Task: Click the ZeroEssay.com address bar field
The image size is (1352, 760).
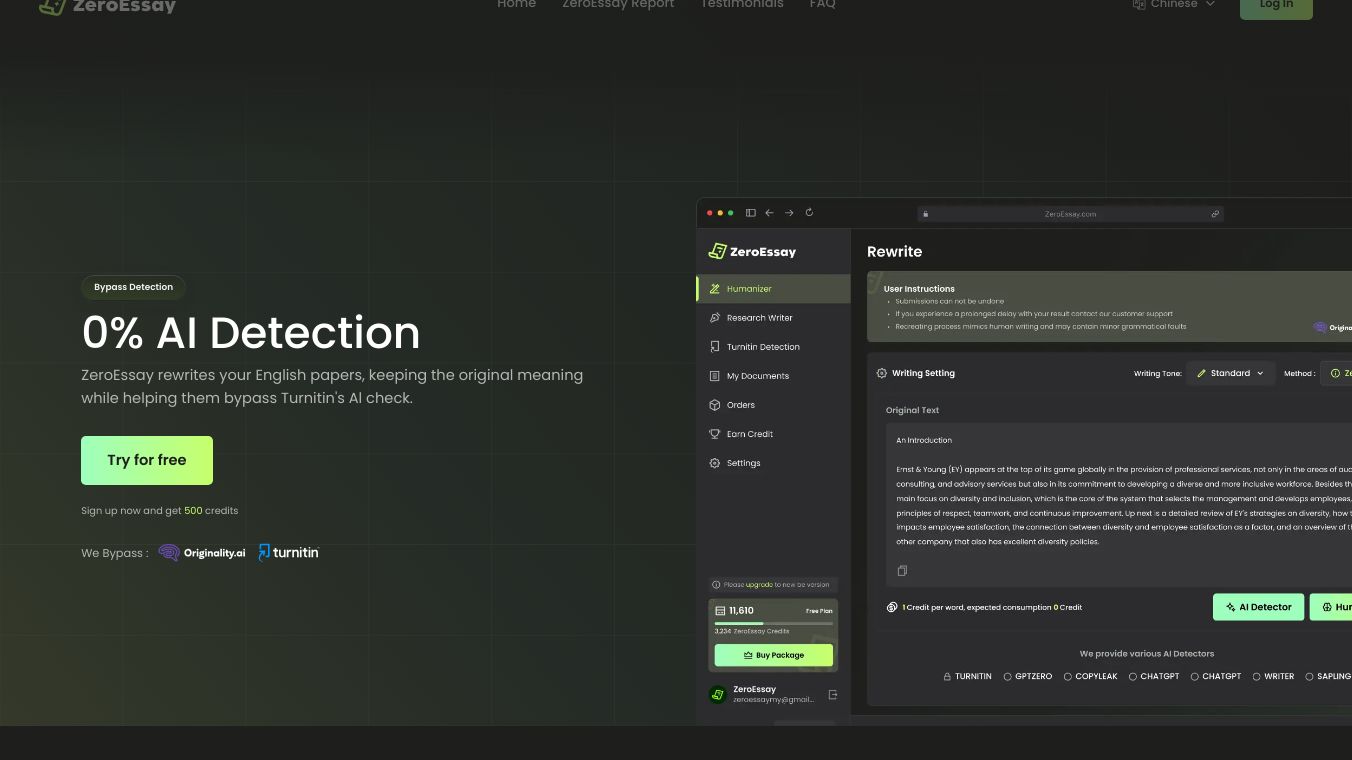Action: 1070,214
